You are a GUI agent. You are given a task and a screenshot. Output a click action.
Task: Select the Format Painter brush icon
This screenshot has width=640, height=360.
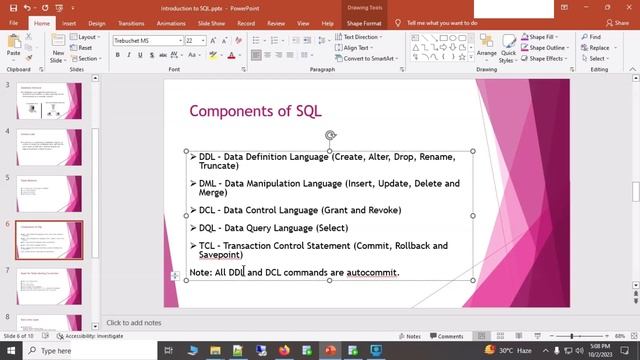coord(29,58)
